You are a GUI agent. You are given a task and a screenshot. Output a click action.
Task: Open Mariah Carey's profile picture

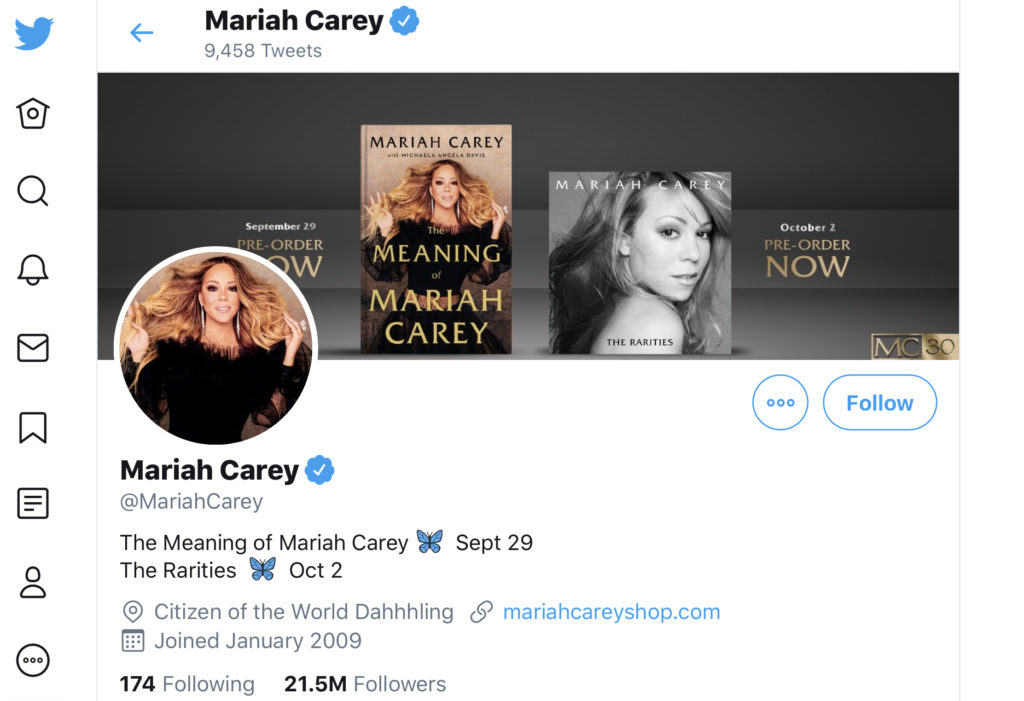pyautogui.click(x=216, y=347)
